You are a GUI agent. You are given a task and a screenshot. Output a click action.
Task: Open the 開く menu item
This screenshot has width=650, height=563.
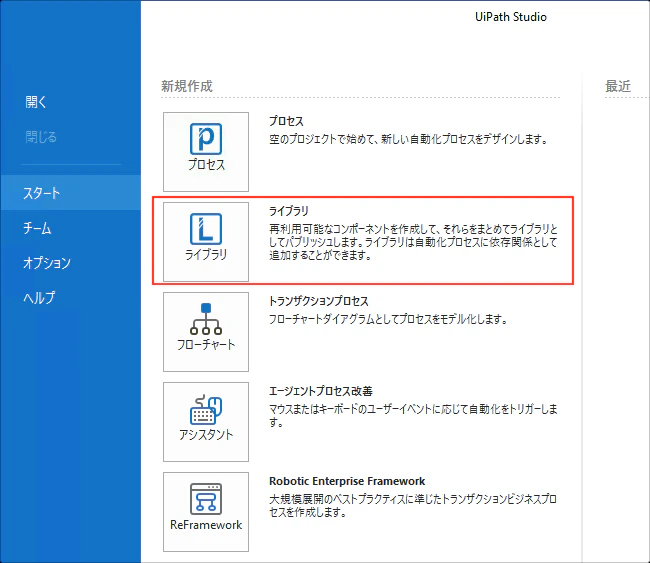click(36, 102)
